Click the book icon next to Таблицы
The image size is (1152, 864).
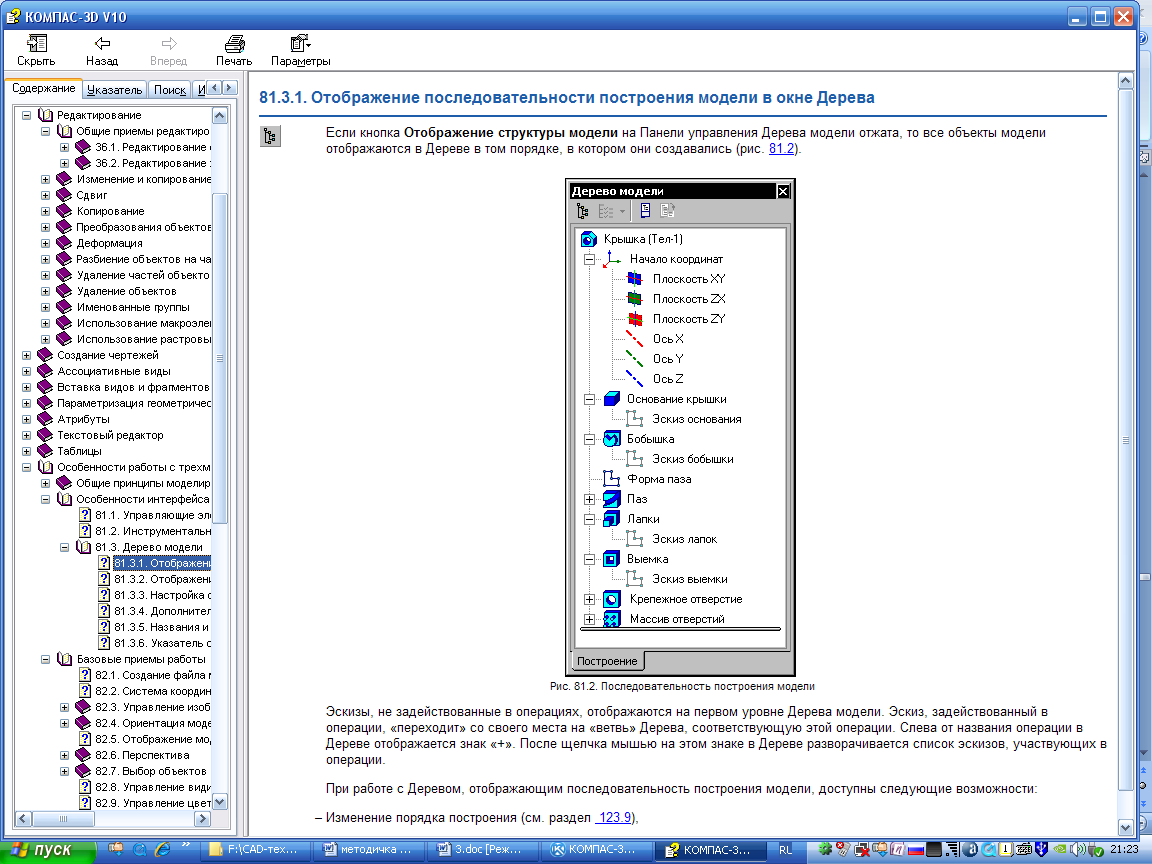(x=46, y=451)
